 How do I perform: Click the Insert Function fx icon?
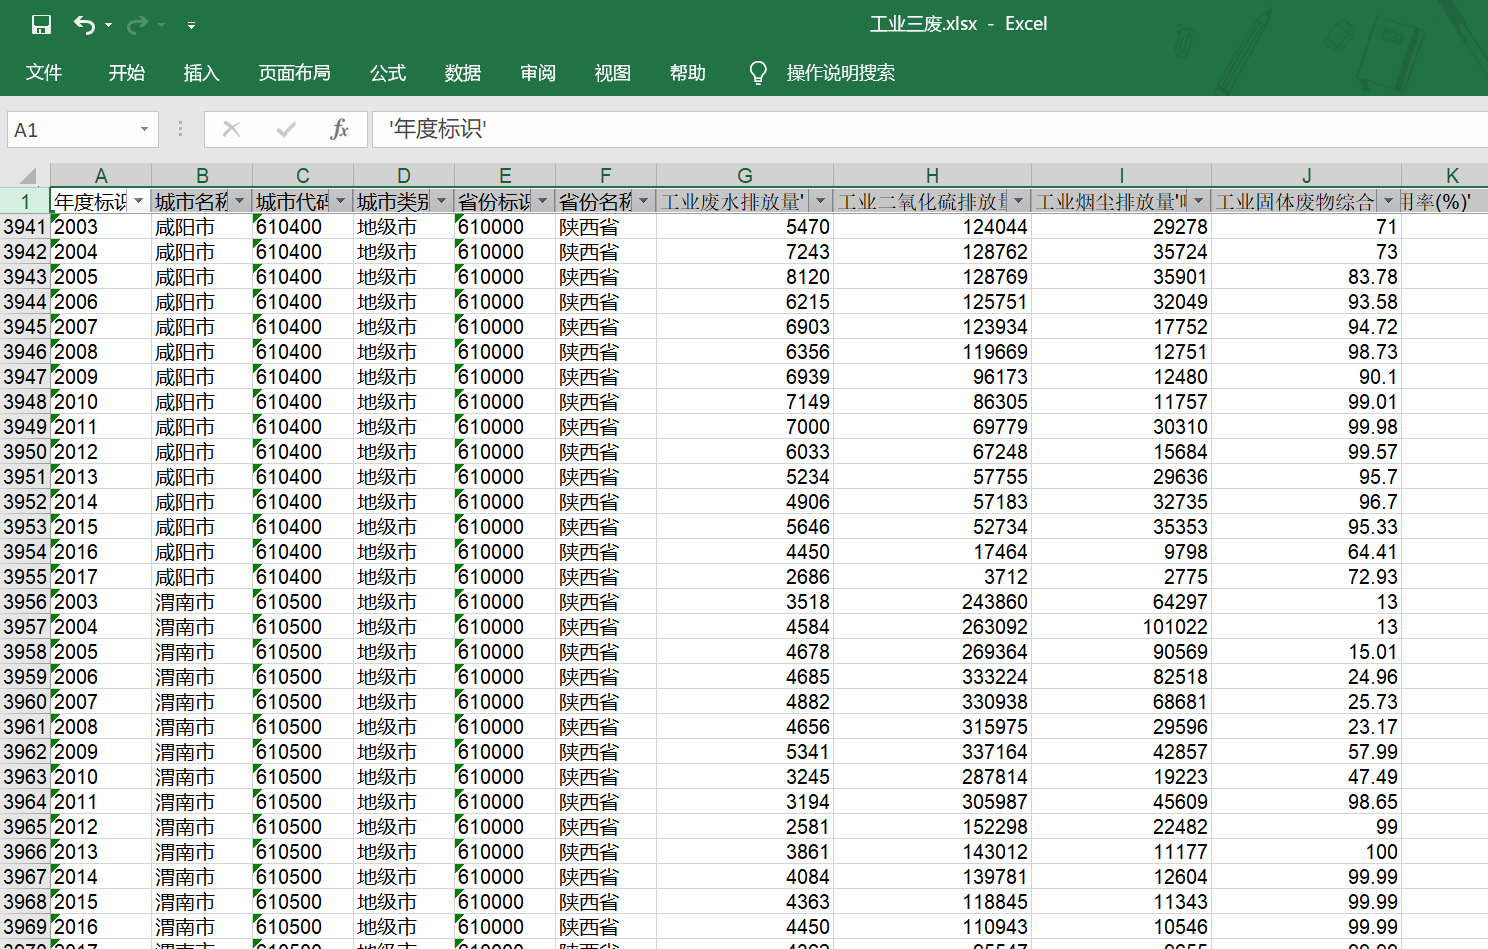[x=339, y=129]
